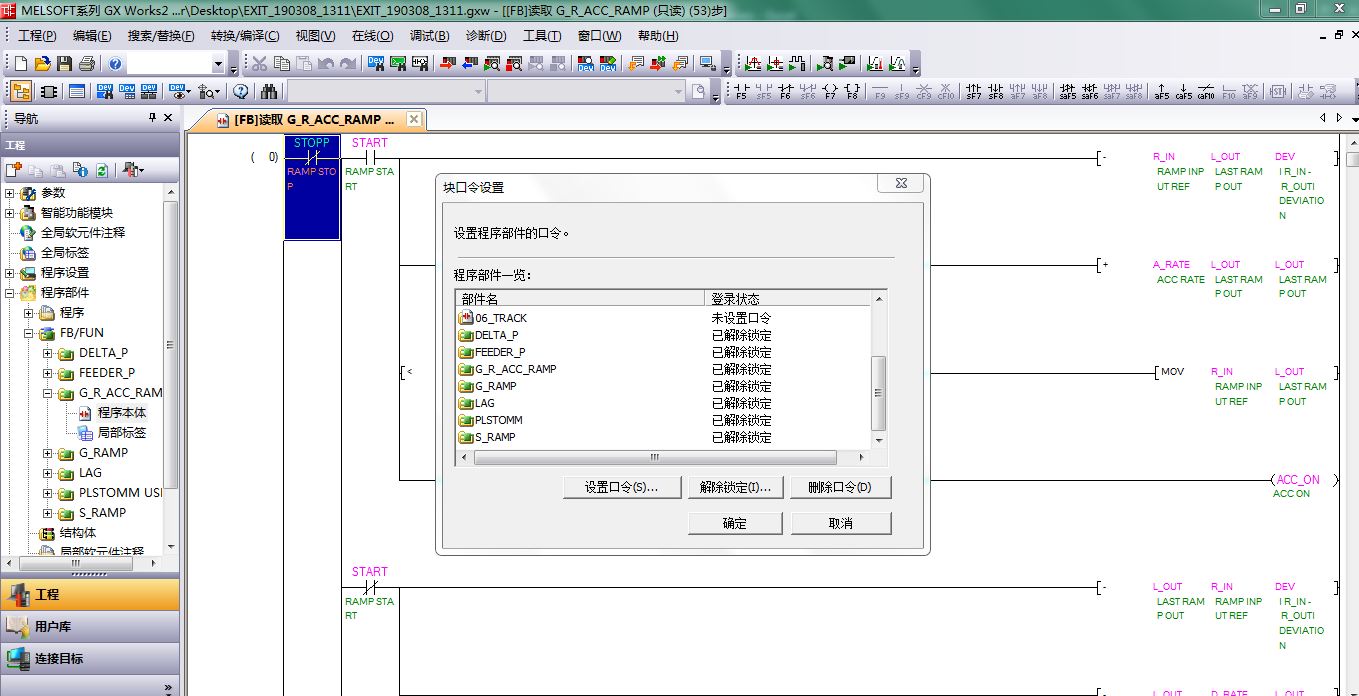
Task: Expand the G_RAMP folder in the tree
Action: [48, 453]
